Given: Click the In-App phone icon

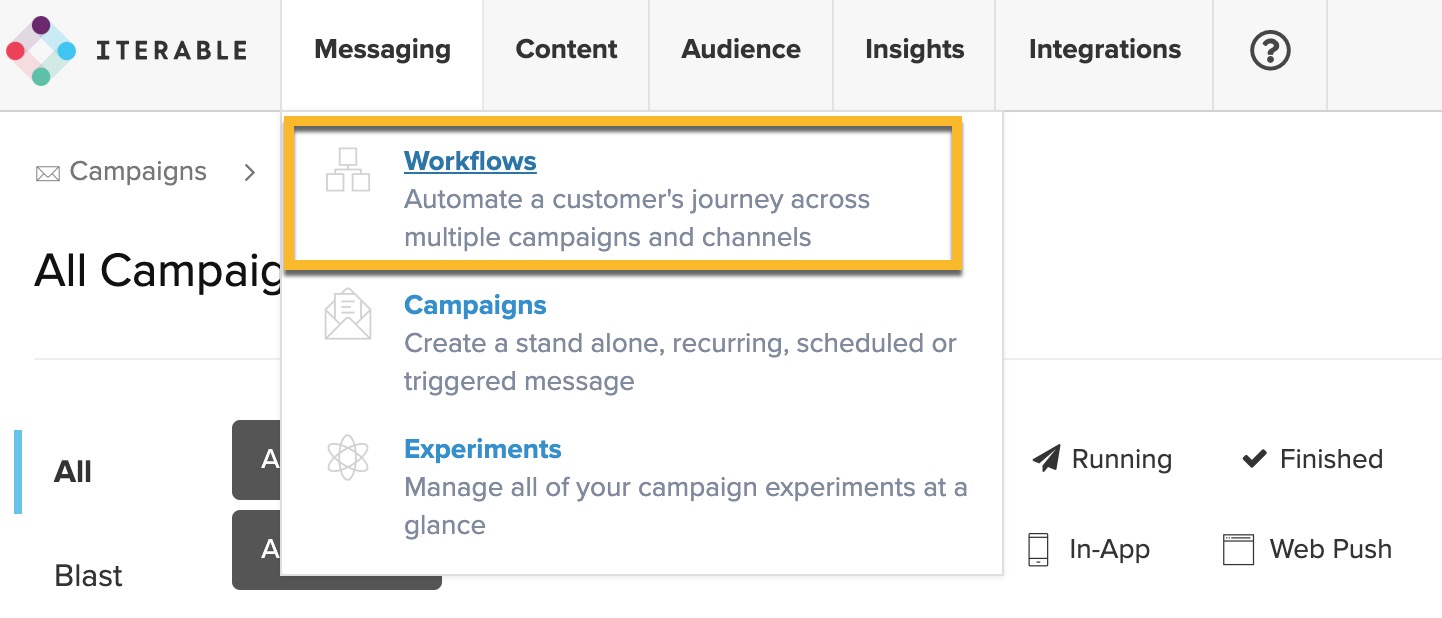Looking at the screenshot, I should 1039,549.
